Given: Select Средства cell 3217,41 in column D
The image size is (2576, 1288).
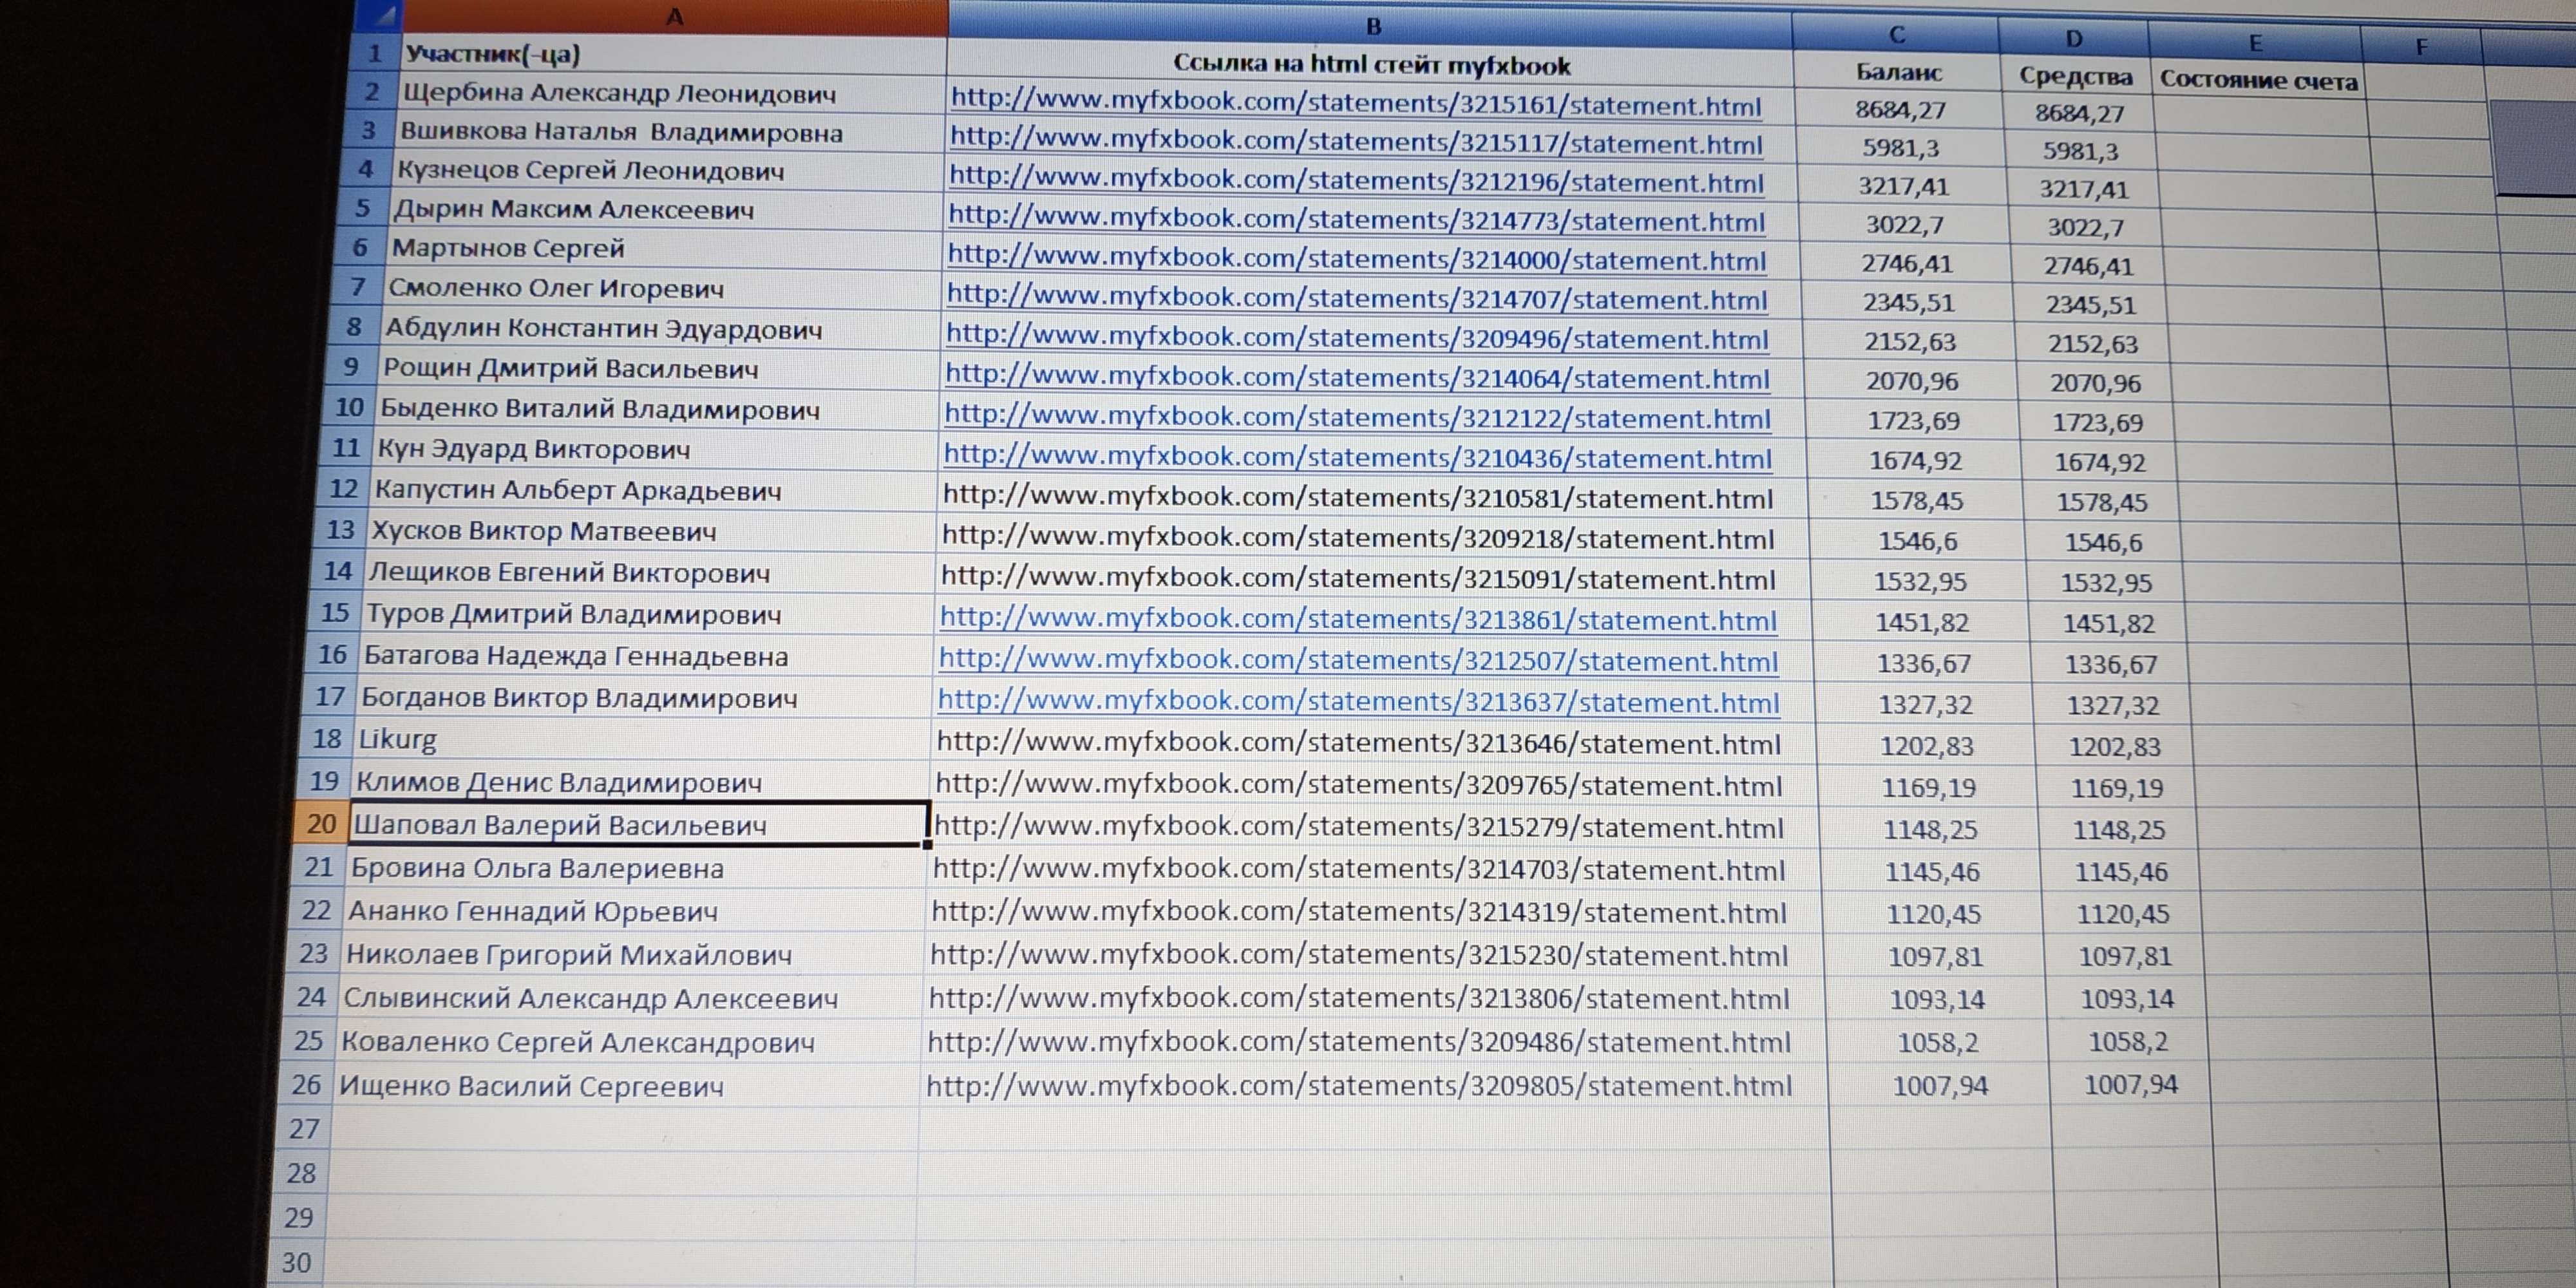Looking at the screenshot, I should pyautogui.click(x=2084, y=188).
